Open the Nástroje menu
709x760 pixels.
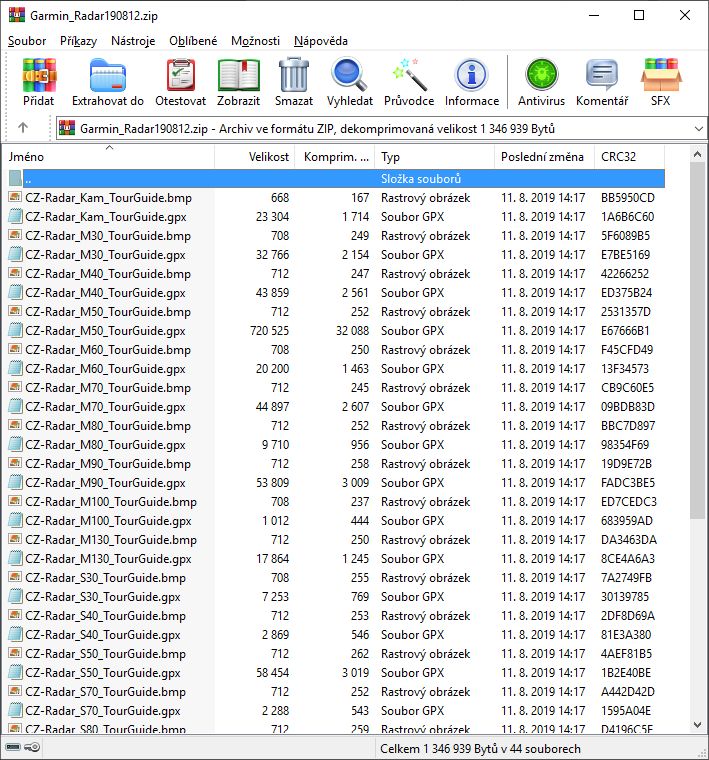point(133,41)
